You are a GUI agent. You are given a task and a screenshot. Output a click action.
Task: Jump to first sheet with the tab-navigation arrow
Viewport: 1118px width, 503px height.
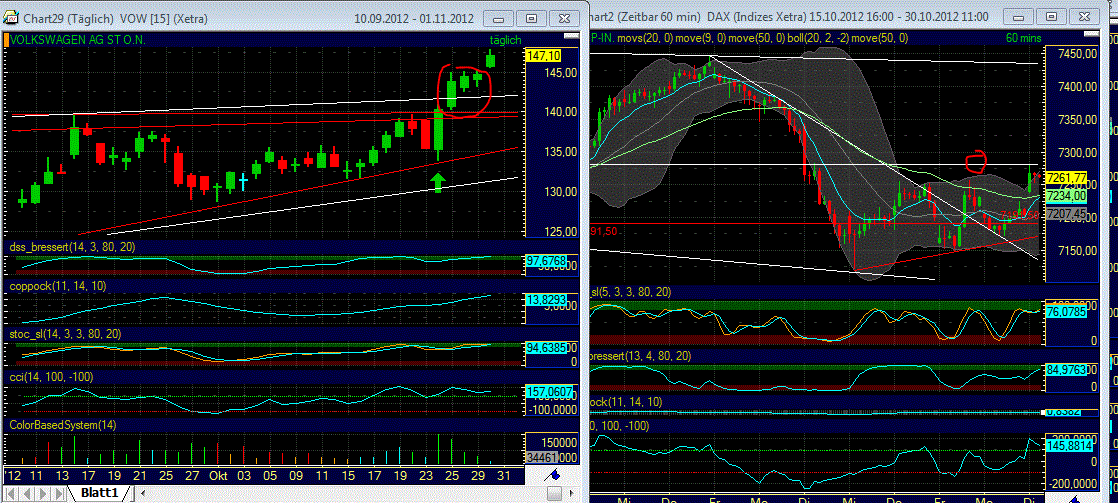12,493
